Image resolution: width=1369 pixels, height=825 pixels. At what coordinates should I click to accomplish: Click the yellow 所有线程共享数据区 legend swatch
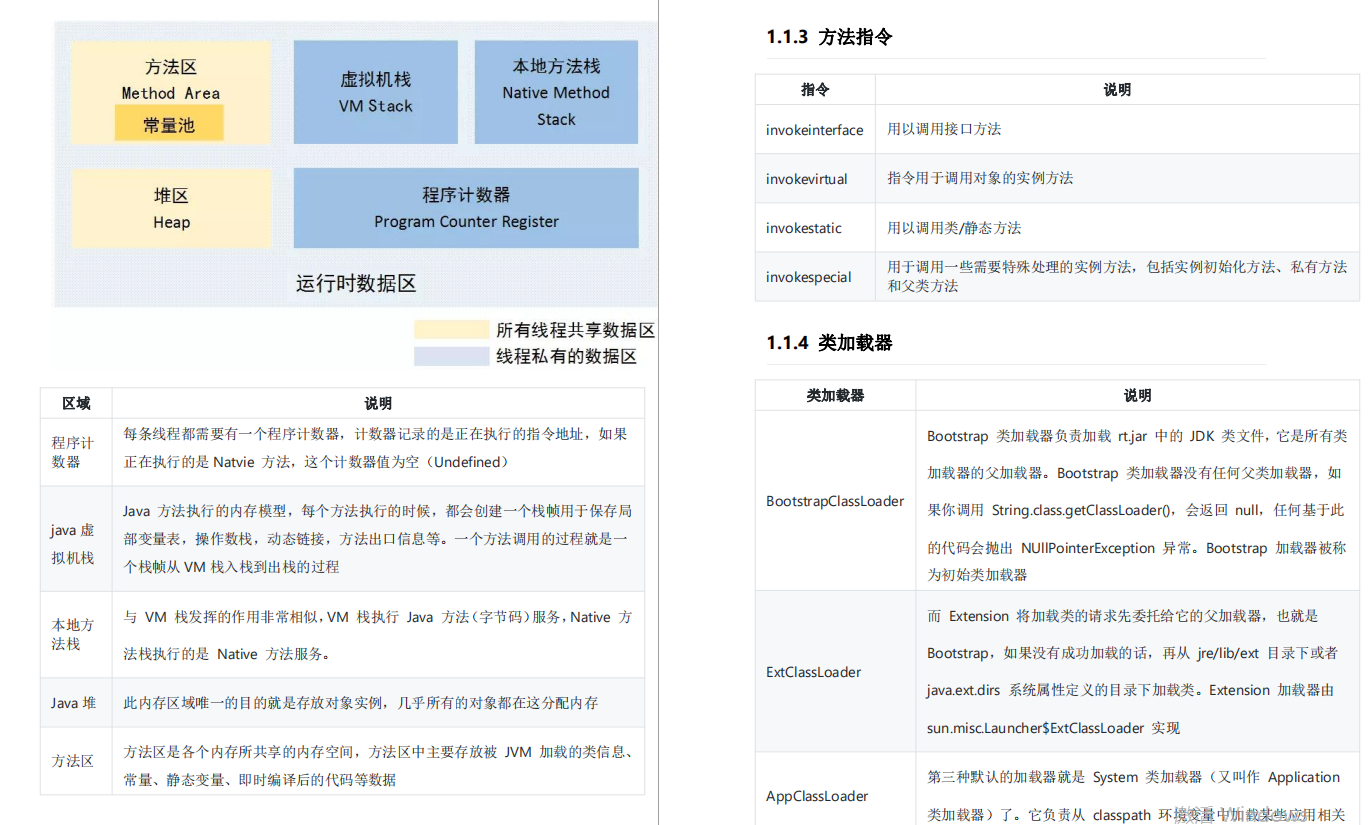[451, 330]
